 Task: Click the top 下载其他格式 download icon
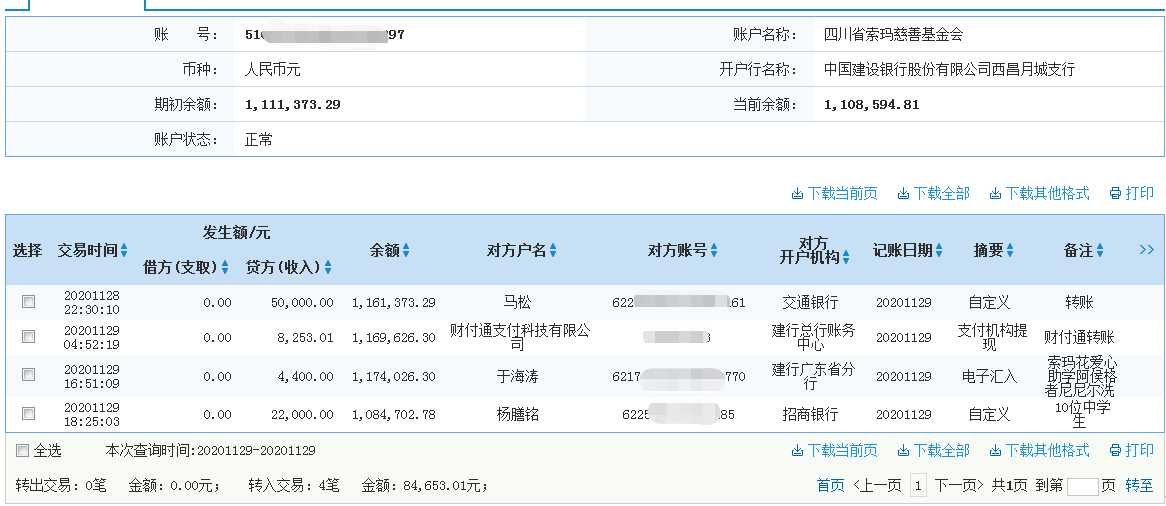(995, 194)
